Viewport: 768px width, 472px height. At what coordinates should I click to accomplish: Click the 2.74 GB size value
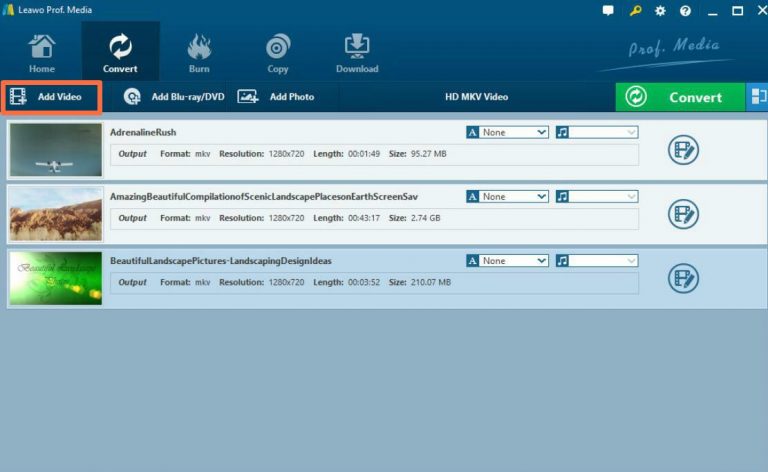426,218
